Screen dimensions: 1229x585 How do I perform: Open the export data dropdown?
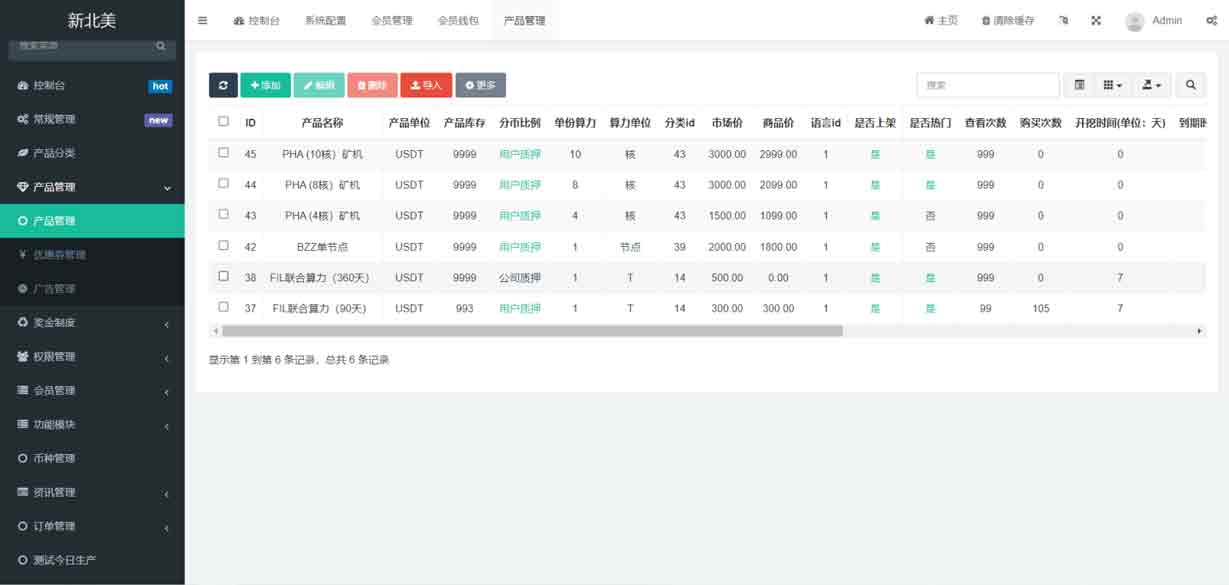click(x=1151, y=85)
